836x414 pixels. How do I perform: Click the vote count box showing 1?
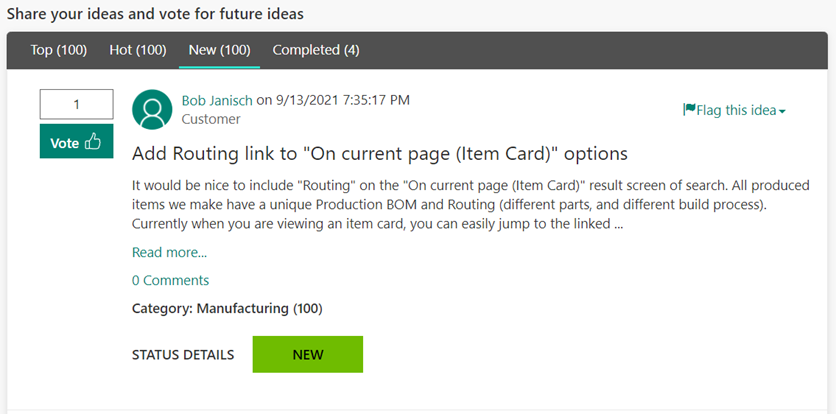(x=76, y=104)
